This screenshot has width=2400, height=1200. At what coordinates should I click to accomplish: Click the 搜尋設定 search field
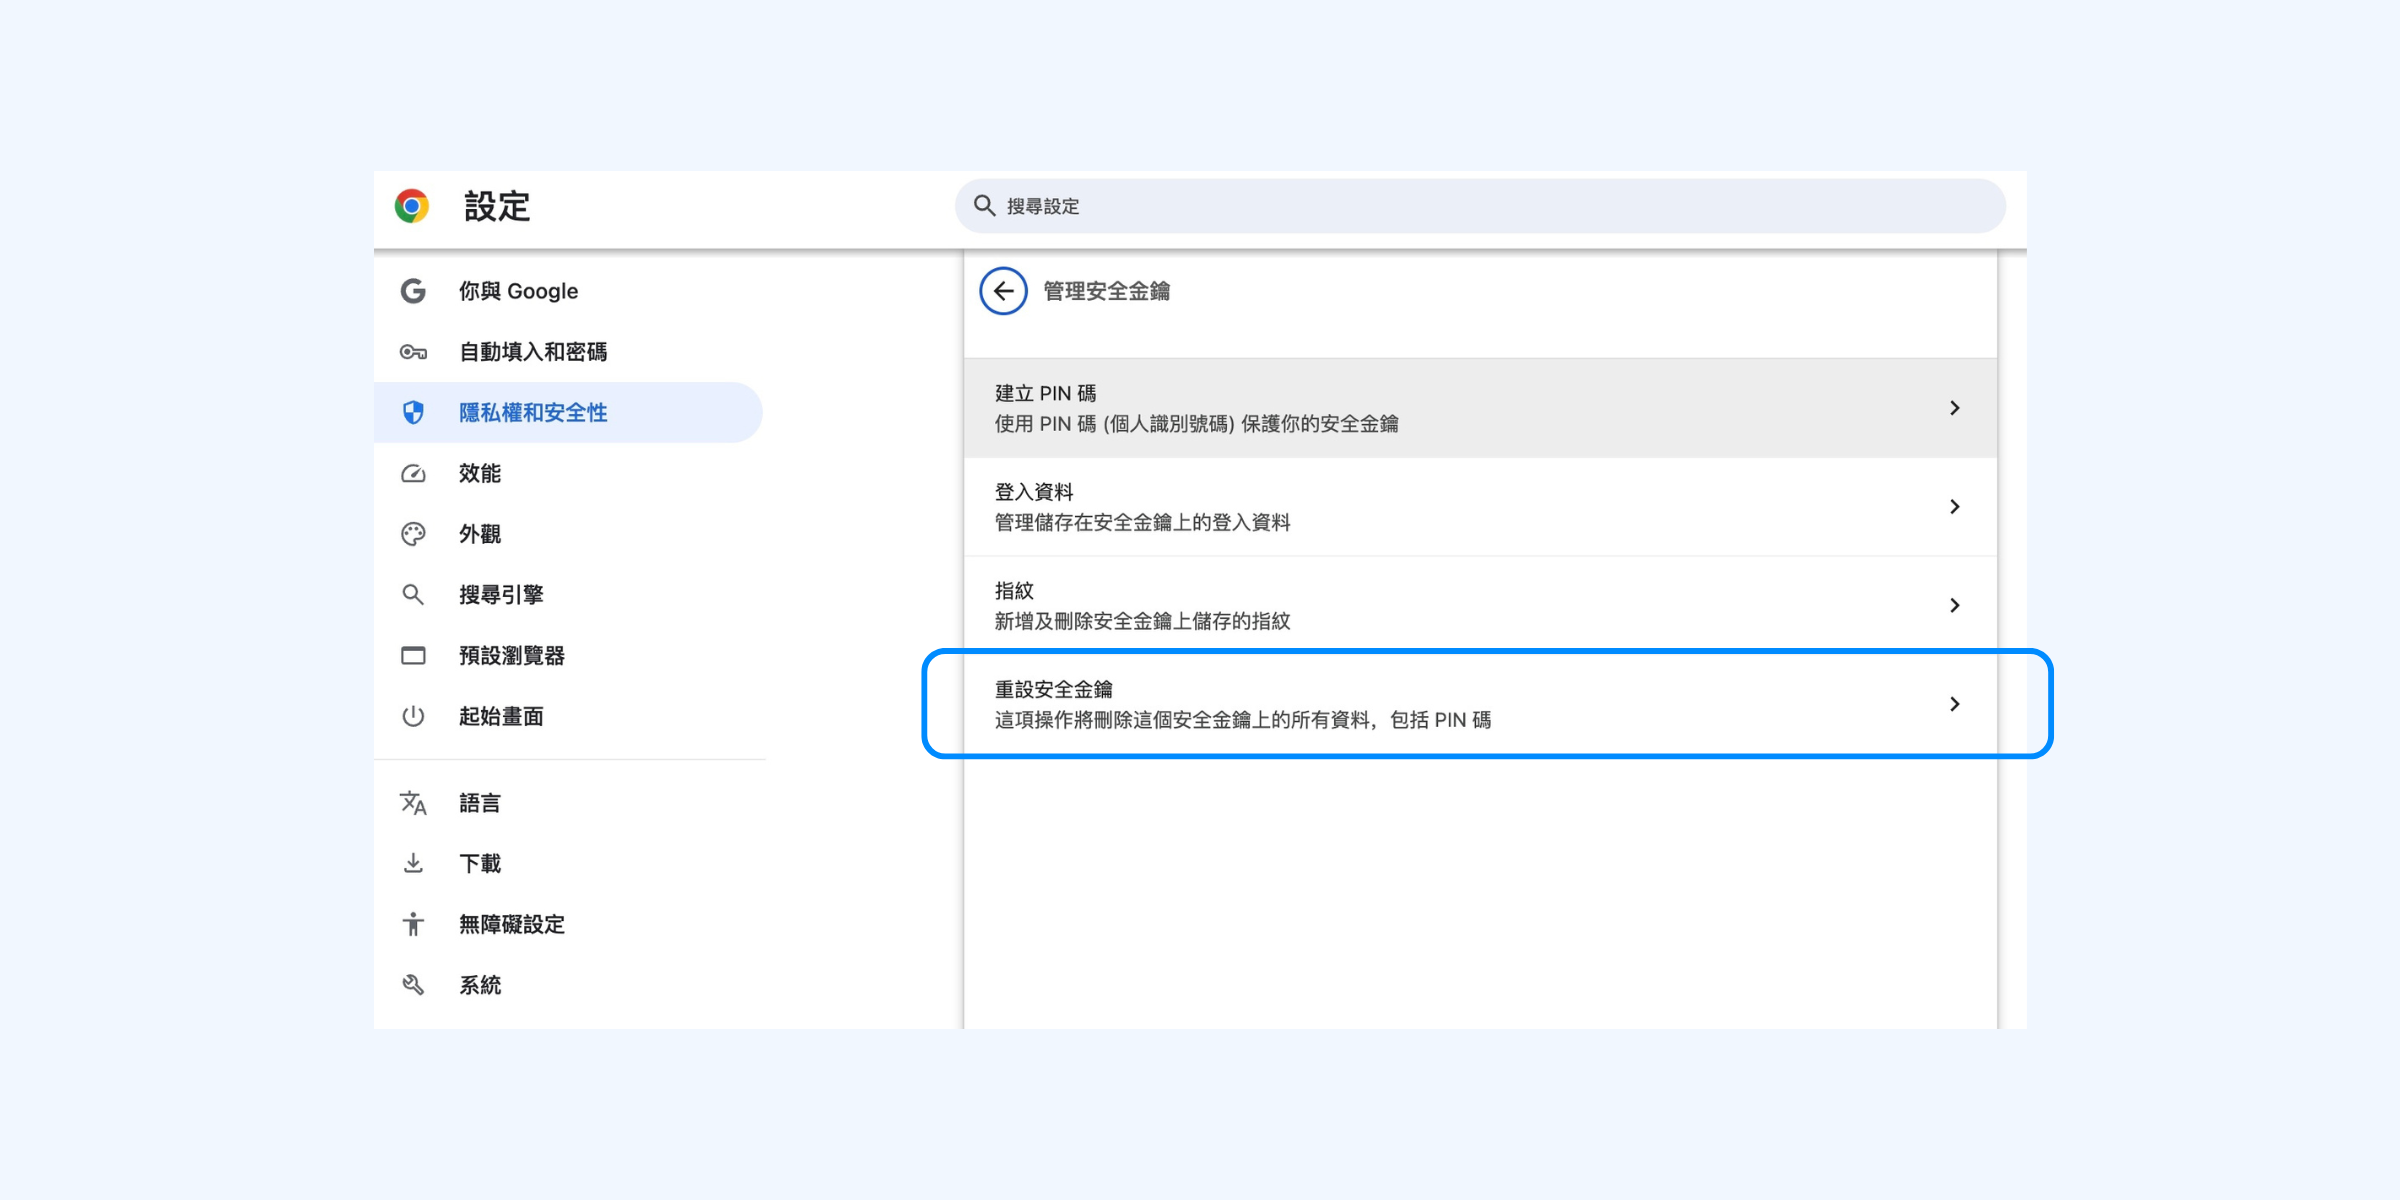point(1480,206)
